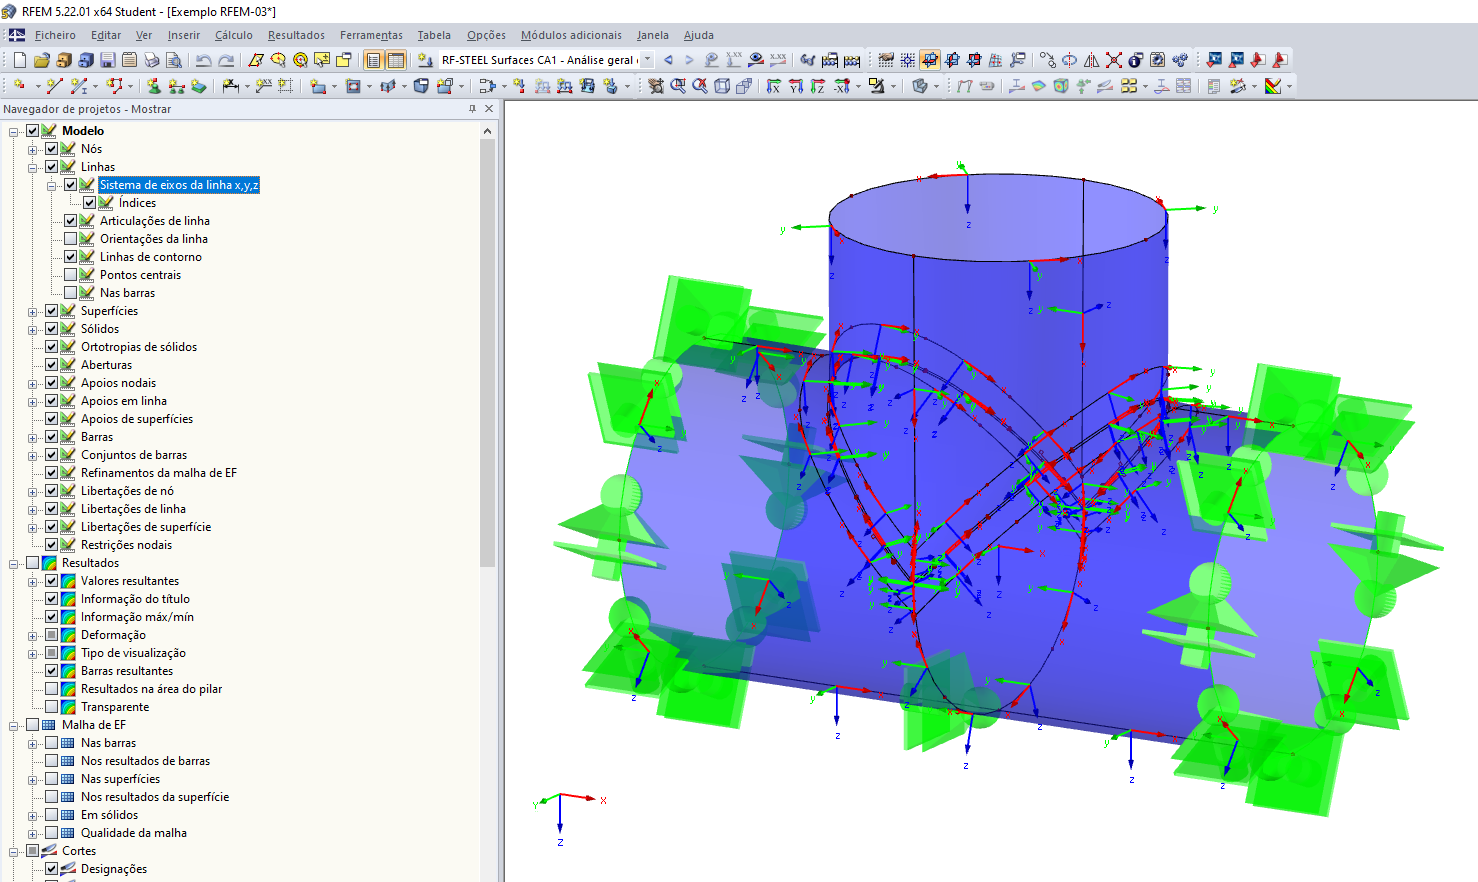The image size is (1478, 882).
Task: Expand the Nós tree node
Action: tap(33, 149)
